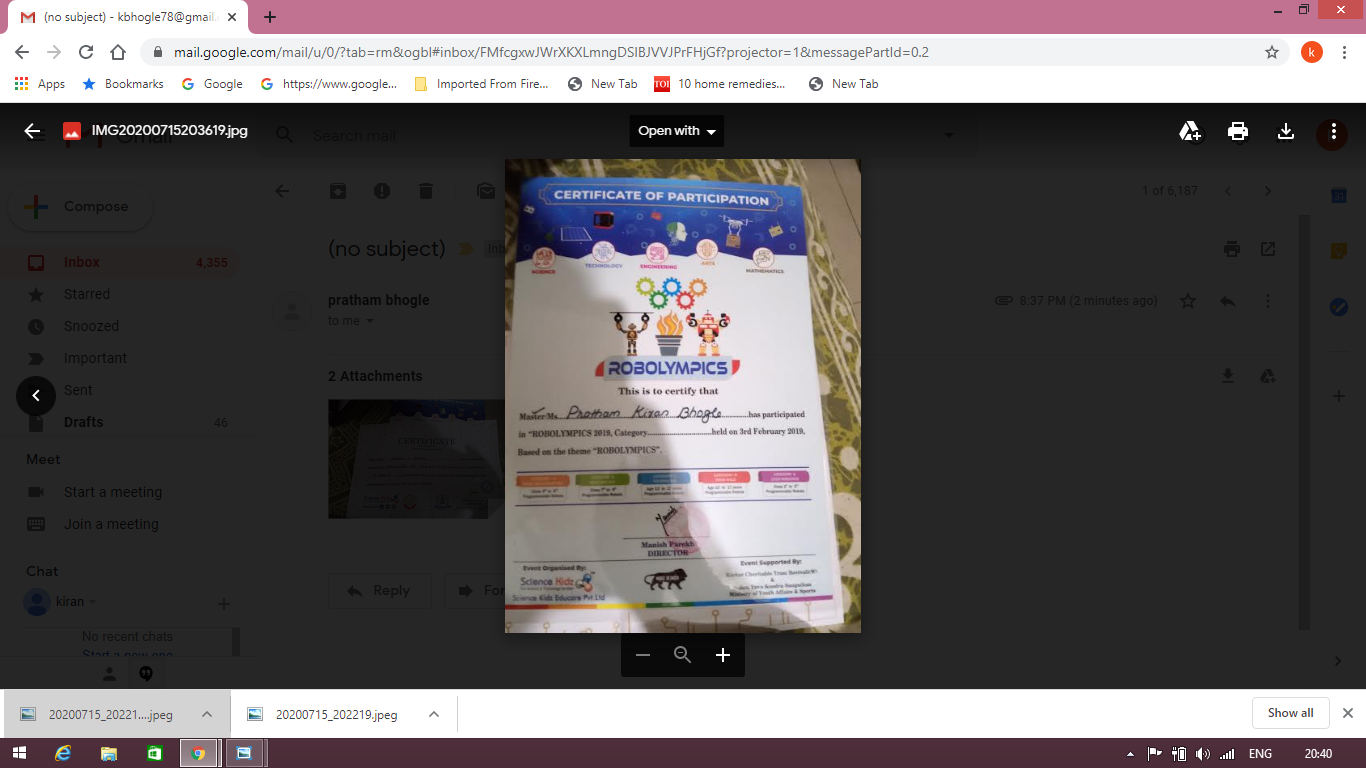The image size is (1366, 768).
Task: Click the certificate image preview
Action: tap(683, 396)
